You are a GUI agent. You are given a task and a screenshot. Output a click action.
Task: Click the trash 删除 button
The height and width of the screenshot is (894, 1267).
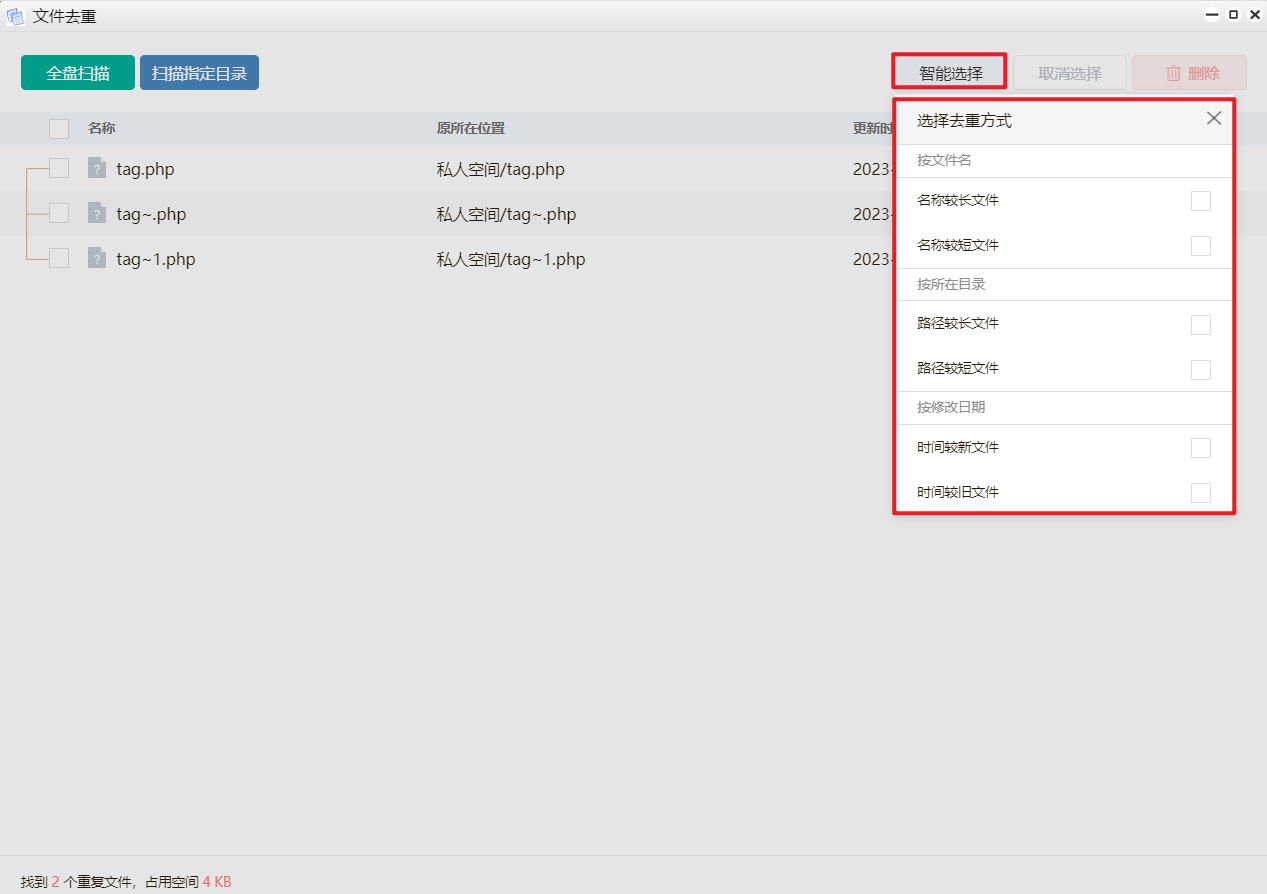click(x=1189, y=73)
